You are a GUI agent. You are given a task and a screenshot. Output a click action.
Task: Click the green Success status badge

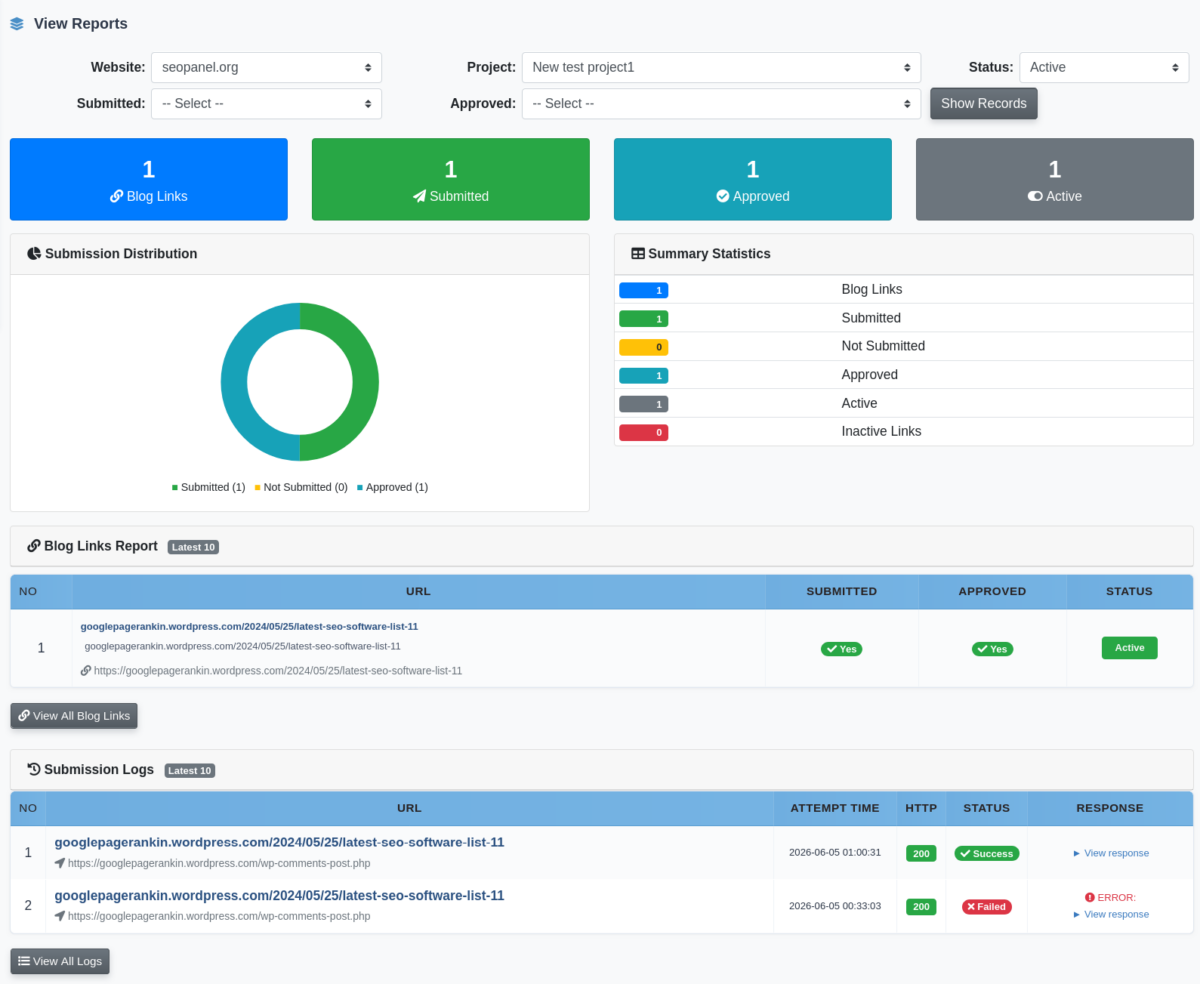(x=987, y=853)
